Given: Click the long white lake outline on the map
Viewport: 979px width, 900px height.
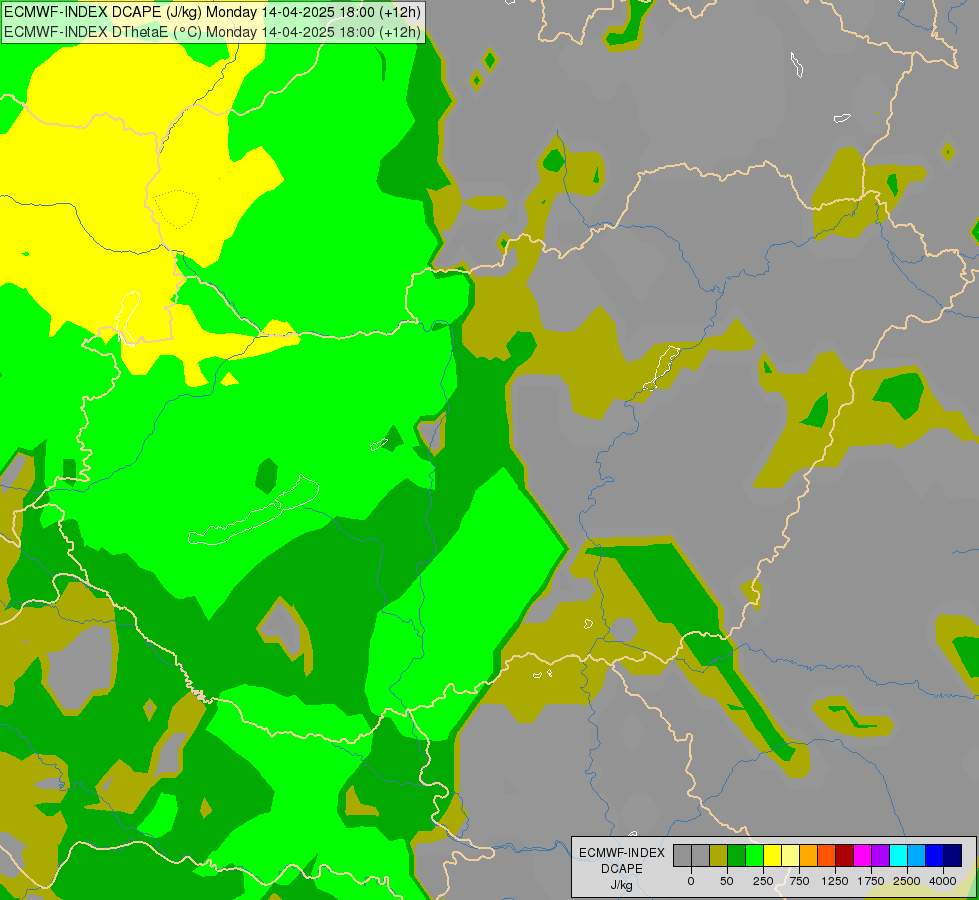Looking at the screenshot, I should 253,511.
